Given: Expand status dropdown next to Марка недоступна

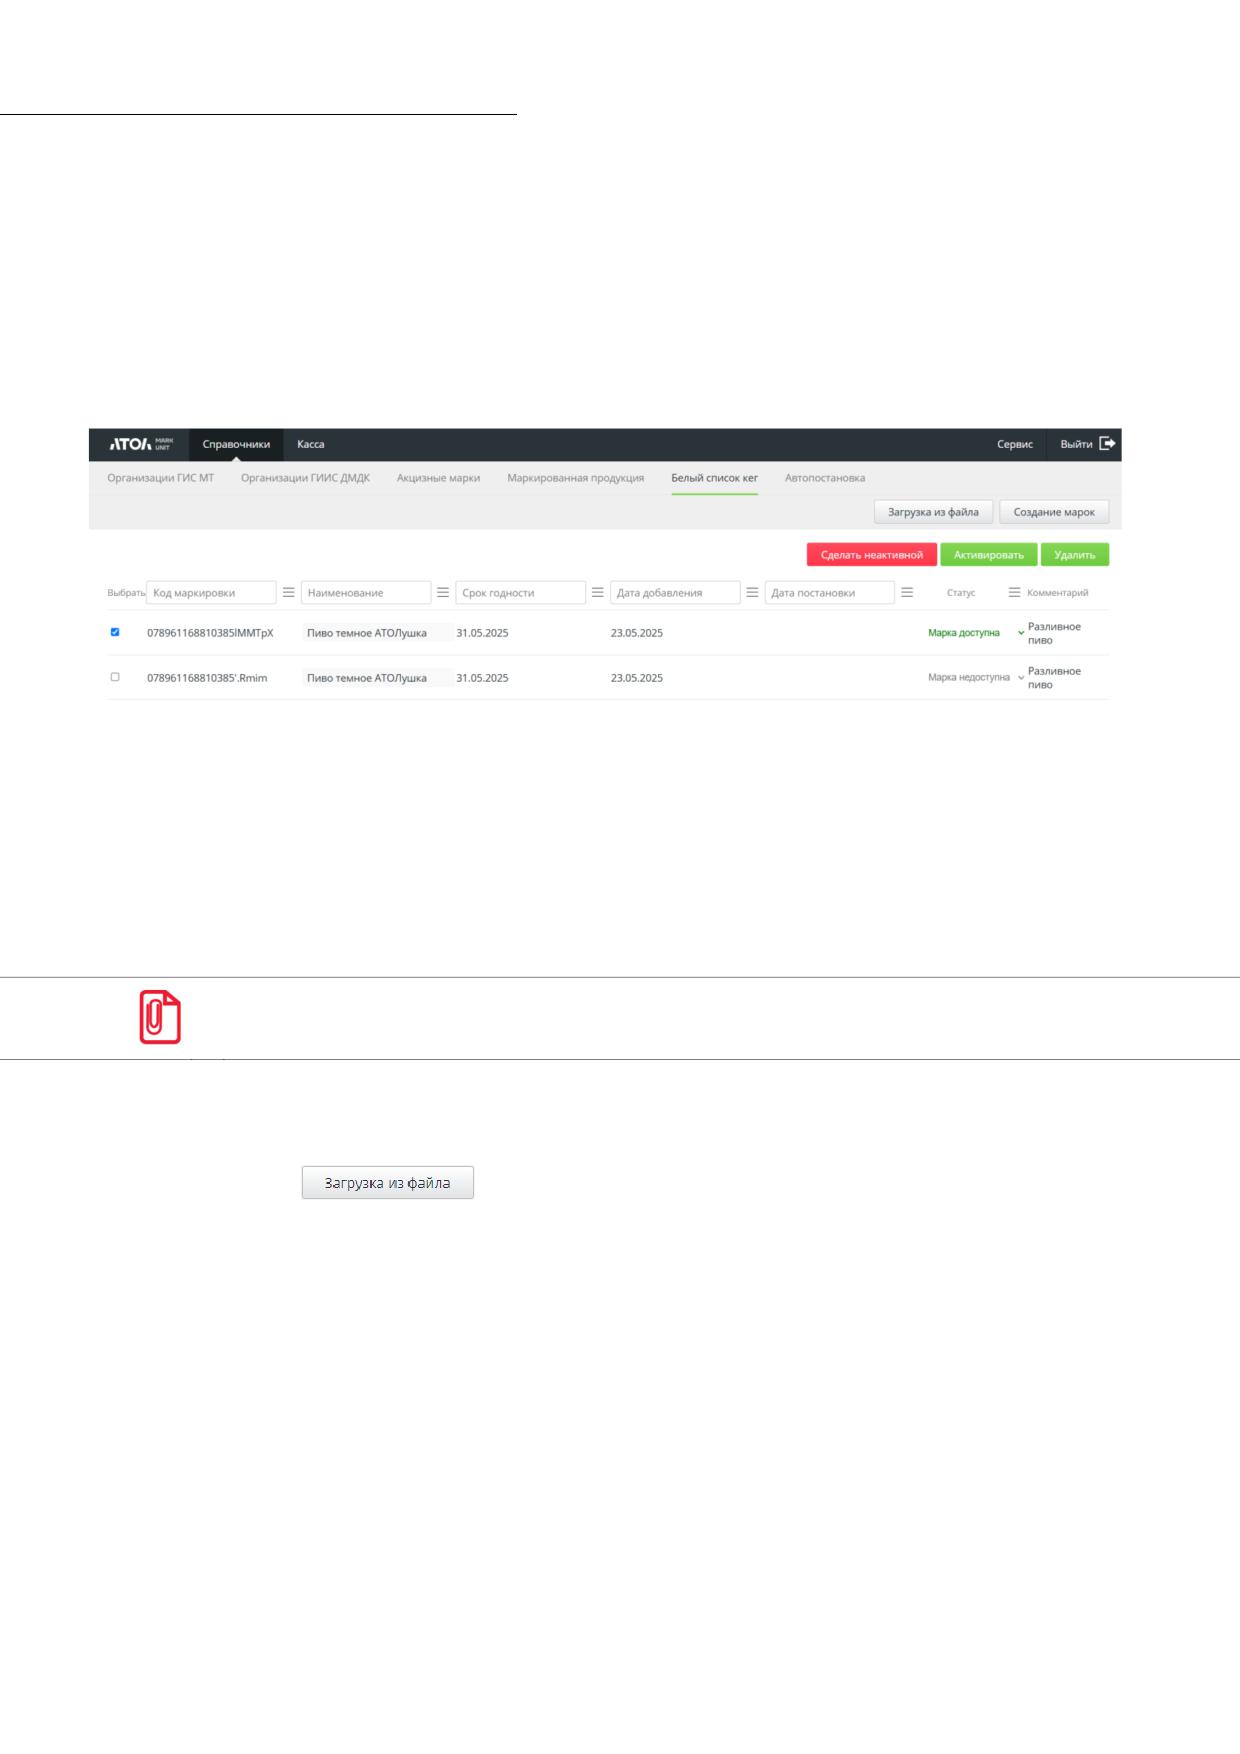Looking at the screenshot, I should [1021, 678].
